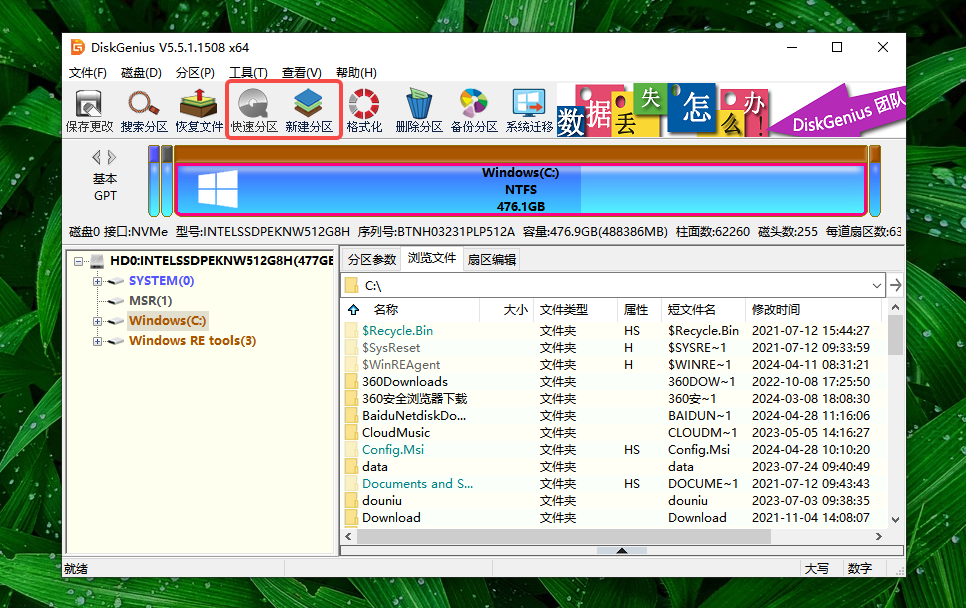Go to next disk with right arrow
The height and width of the screenshot is (608, 966).
click(112, 157)
